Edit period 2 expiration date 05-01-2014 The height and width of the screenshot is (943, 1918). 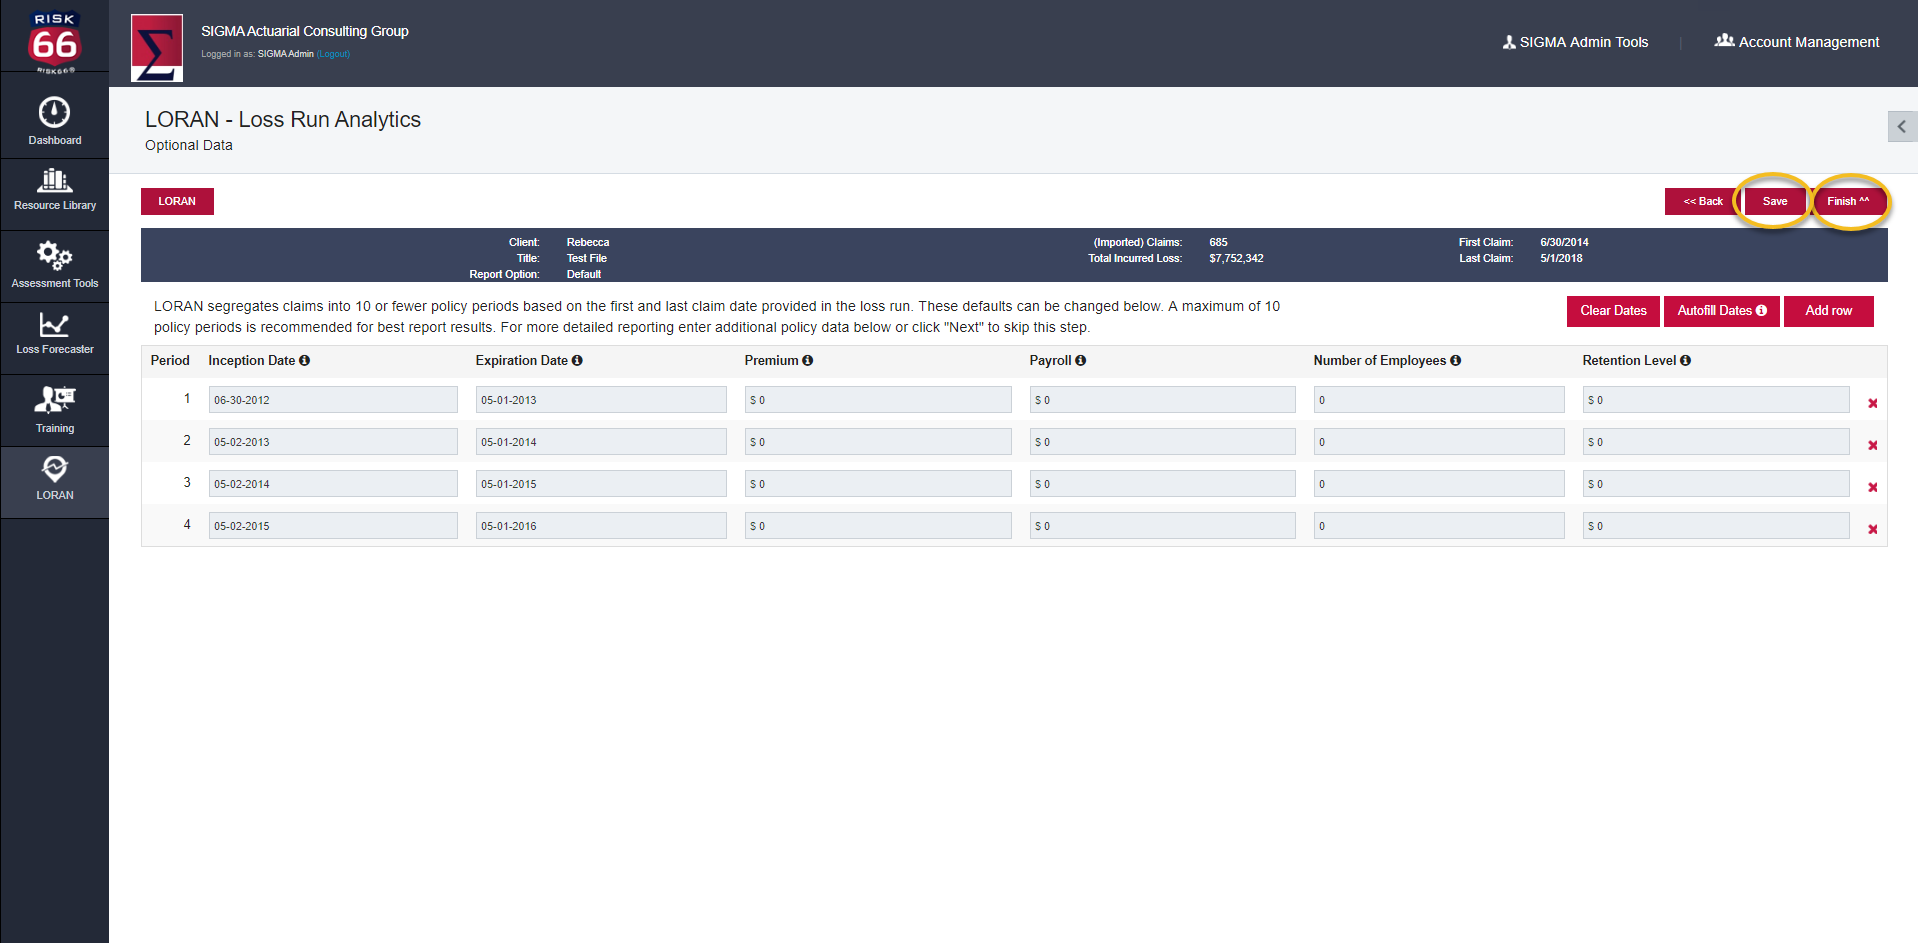(x=601, y=442)
